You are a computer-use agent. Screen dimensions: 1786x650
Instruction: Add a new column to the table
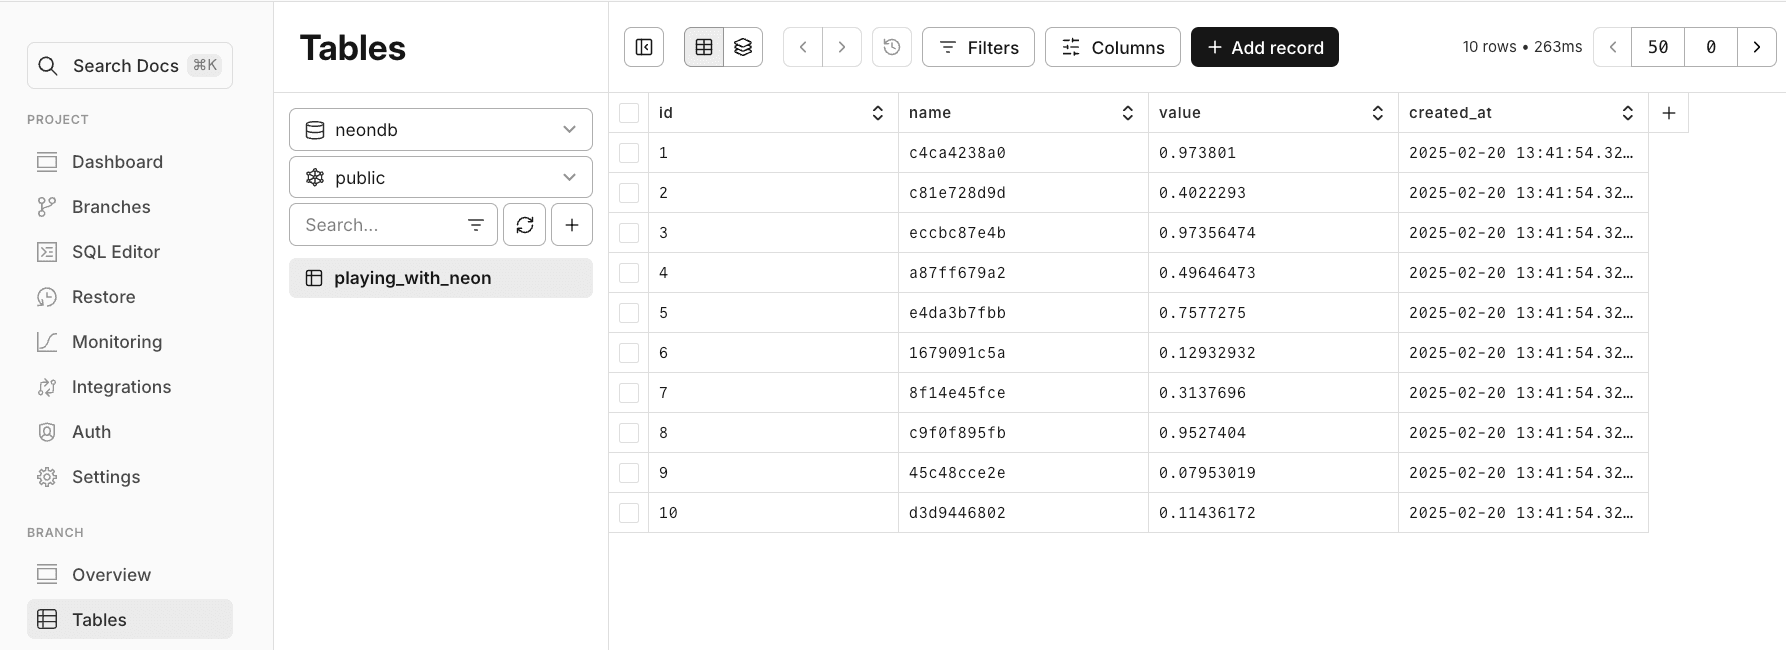tap(1668, 113)
